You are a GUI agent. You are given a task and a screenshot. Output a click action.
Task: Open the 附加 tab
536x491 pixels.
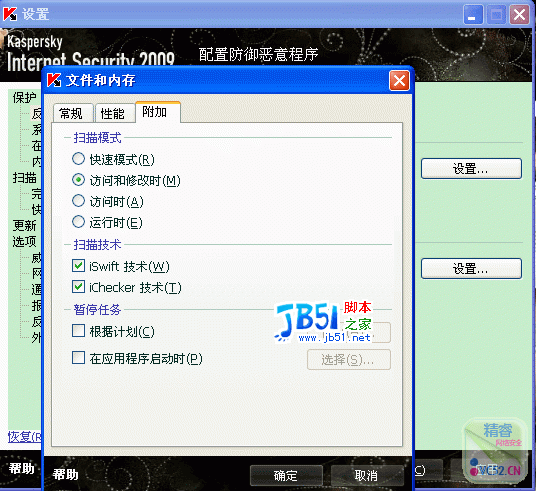[x=158, y=112]
